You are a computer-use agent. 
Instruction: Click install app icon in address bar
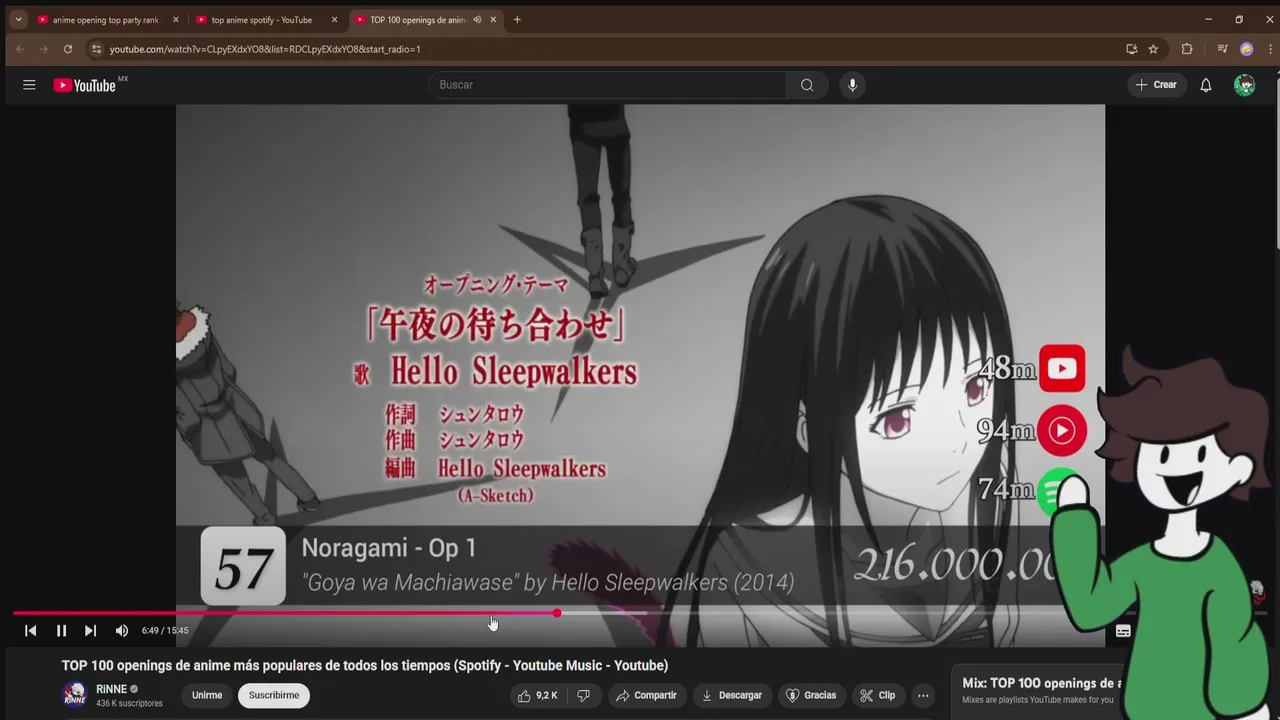coord(1131,49)
